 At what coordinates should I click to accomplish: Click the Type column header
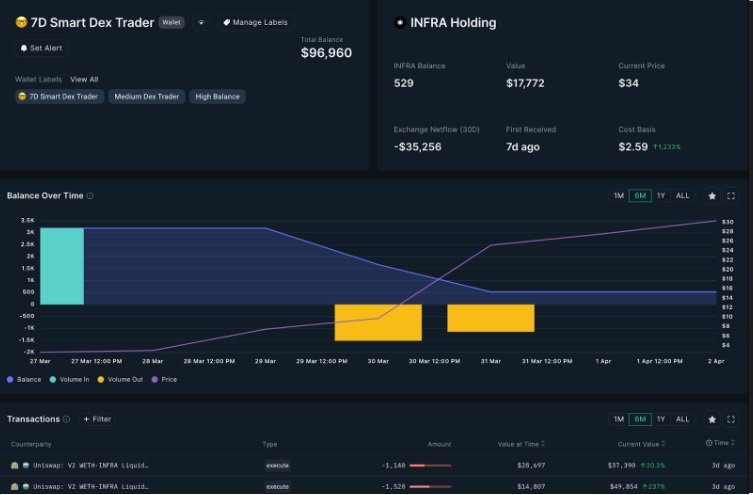click(270, 444)
